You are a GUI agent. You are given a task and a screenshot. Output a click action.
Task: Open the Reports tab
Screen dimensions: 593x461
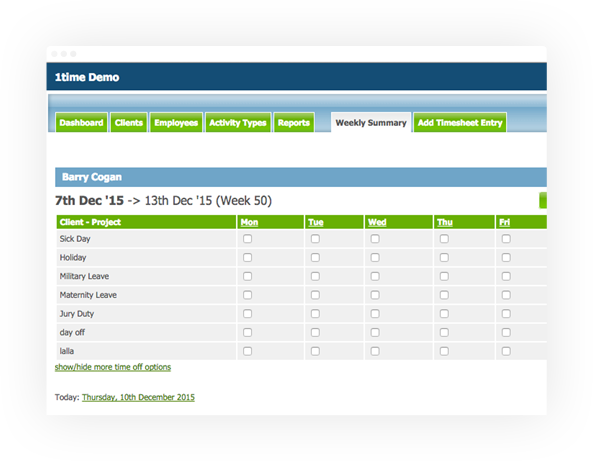point(294,123)
